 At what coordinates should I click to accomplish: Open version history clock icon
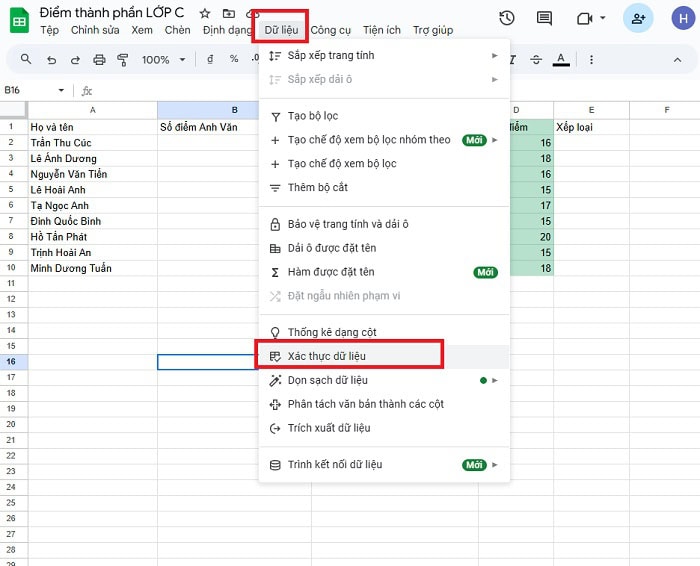[x=507, y=18]
